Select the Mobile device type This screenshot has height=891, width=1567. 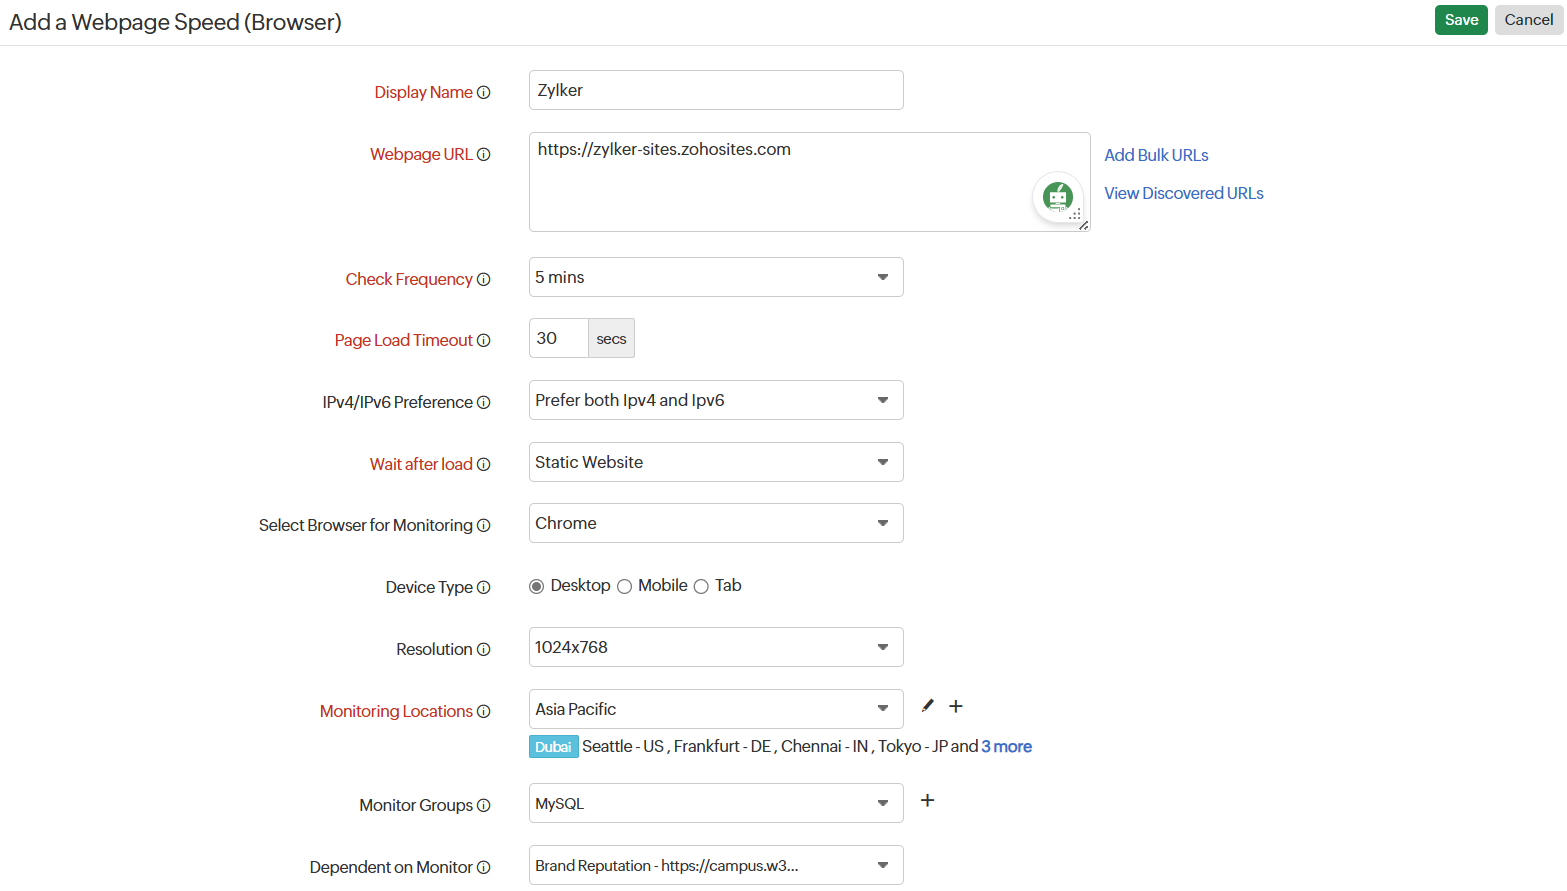click(625, 587)
